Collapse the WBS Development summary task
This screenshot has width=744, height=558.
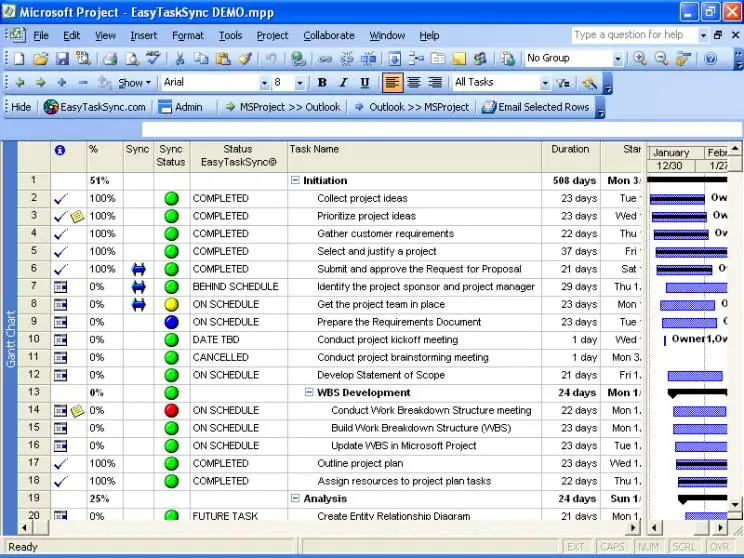pos(309,392)
